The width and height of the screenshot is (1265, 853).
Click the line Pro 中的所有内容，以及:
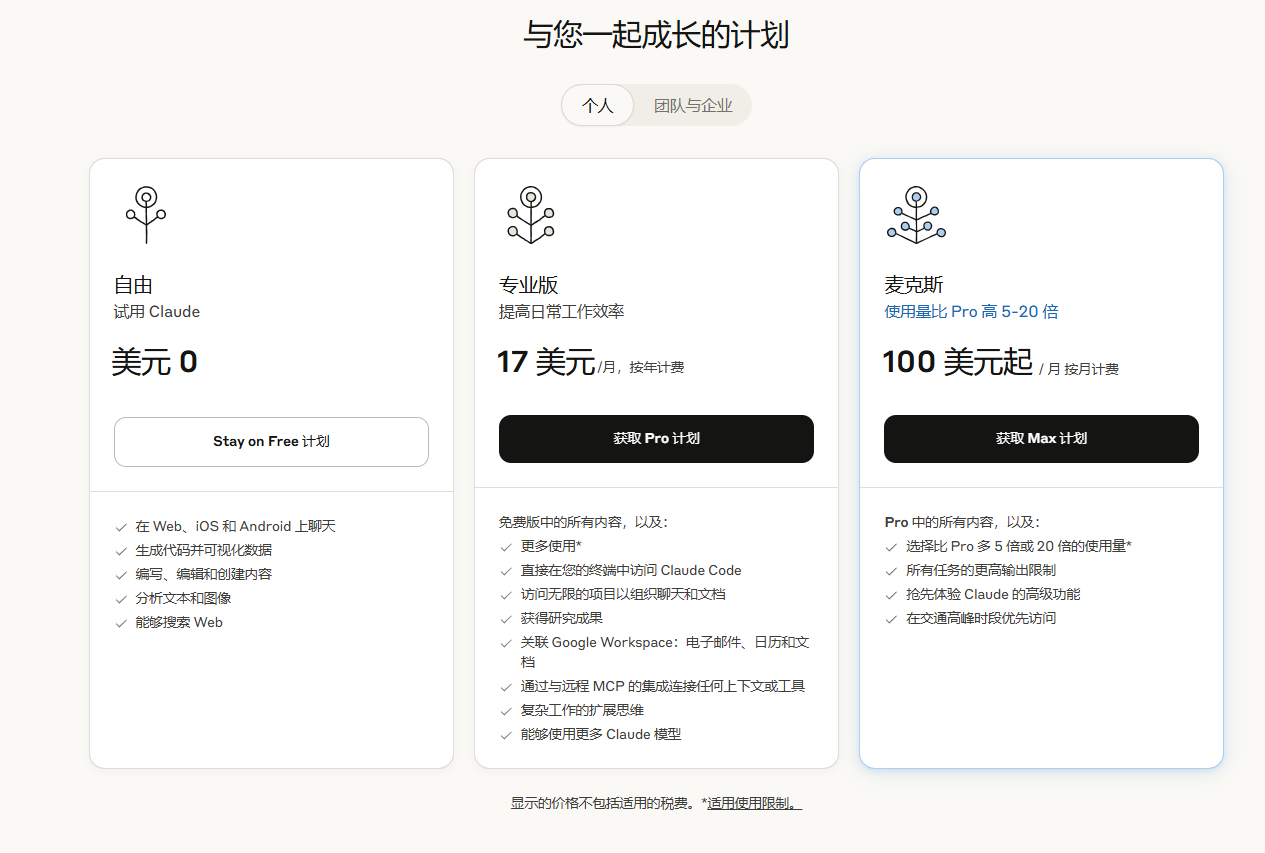962,522
